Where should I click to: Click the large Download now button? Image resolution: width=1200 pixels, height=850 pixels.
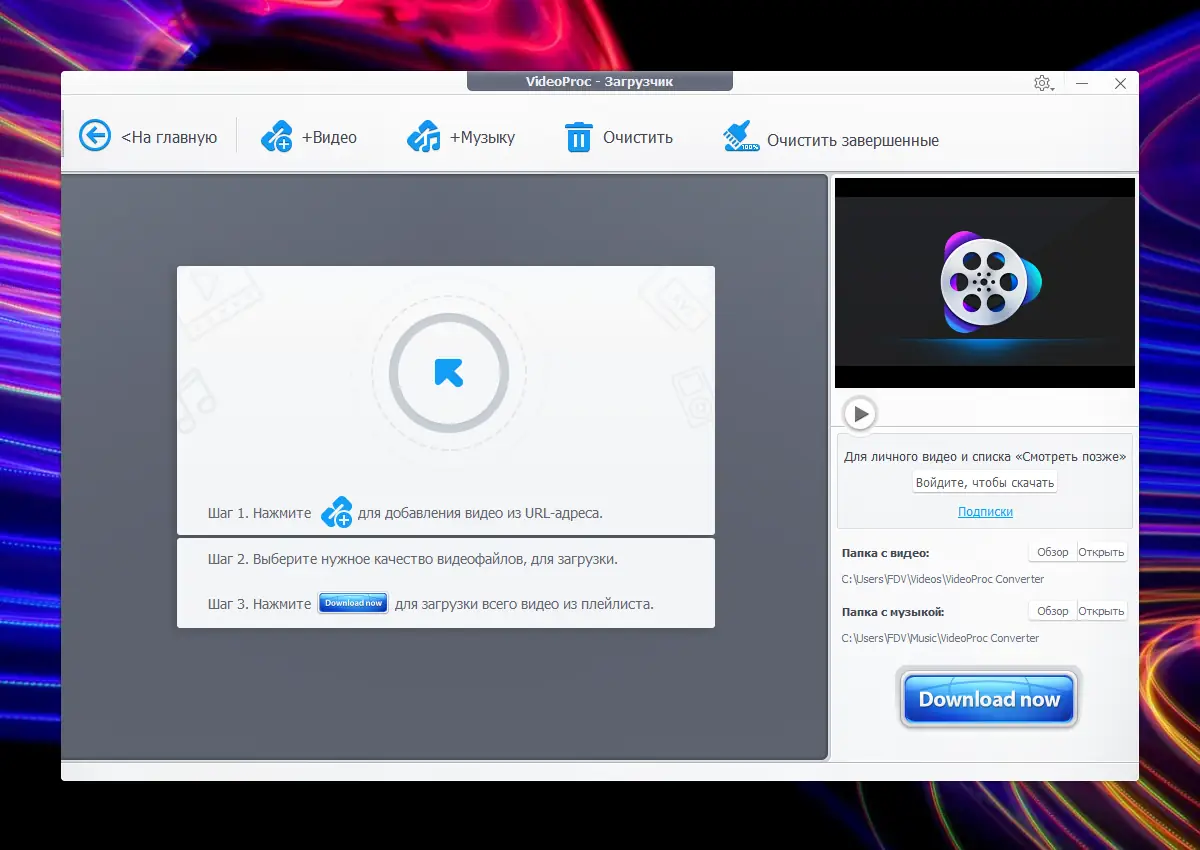pyautogui.click(x=988, y=699)
